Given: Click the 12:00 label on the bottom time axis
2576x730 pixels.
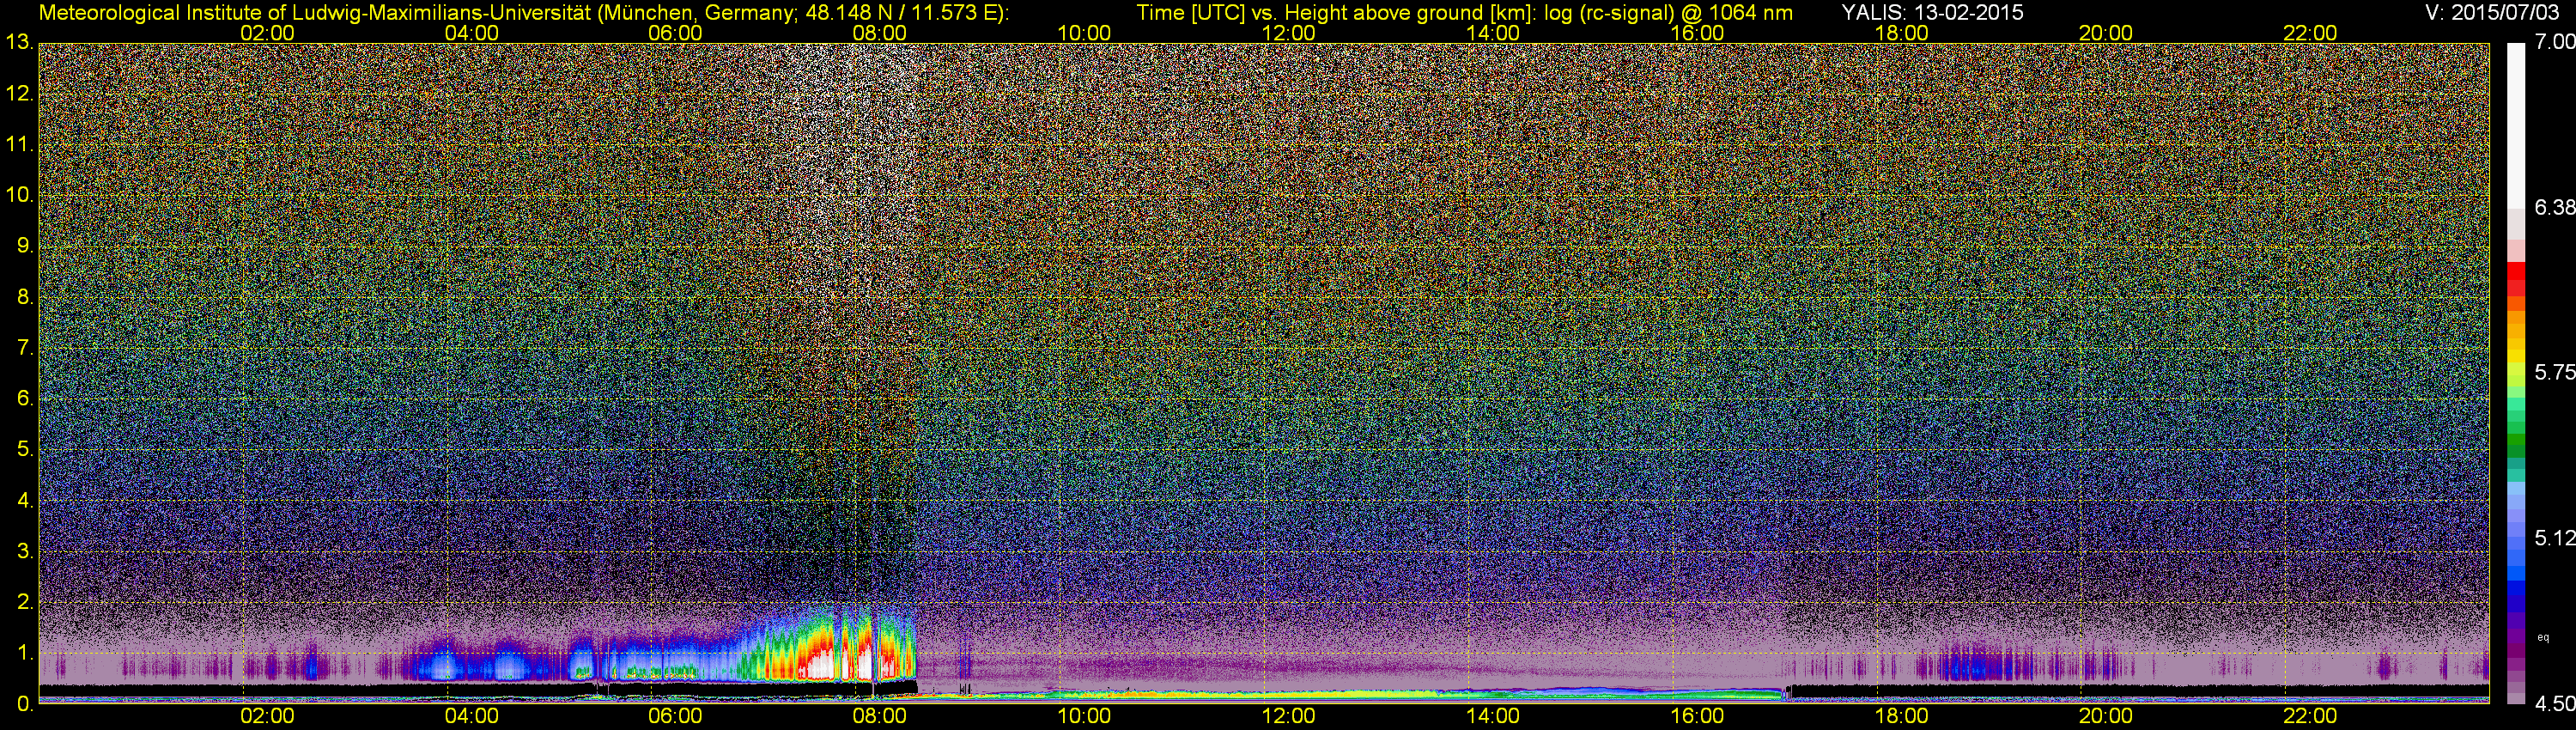Looking at the screenshot, I should (x=1288, y=716).
